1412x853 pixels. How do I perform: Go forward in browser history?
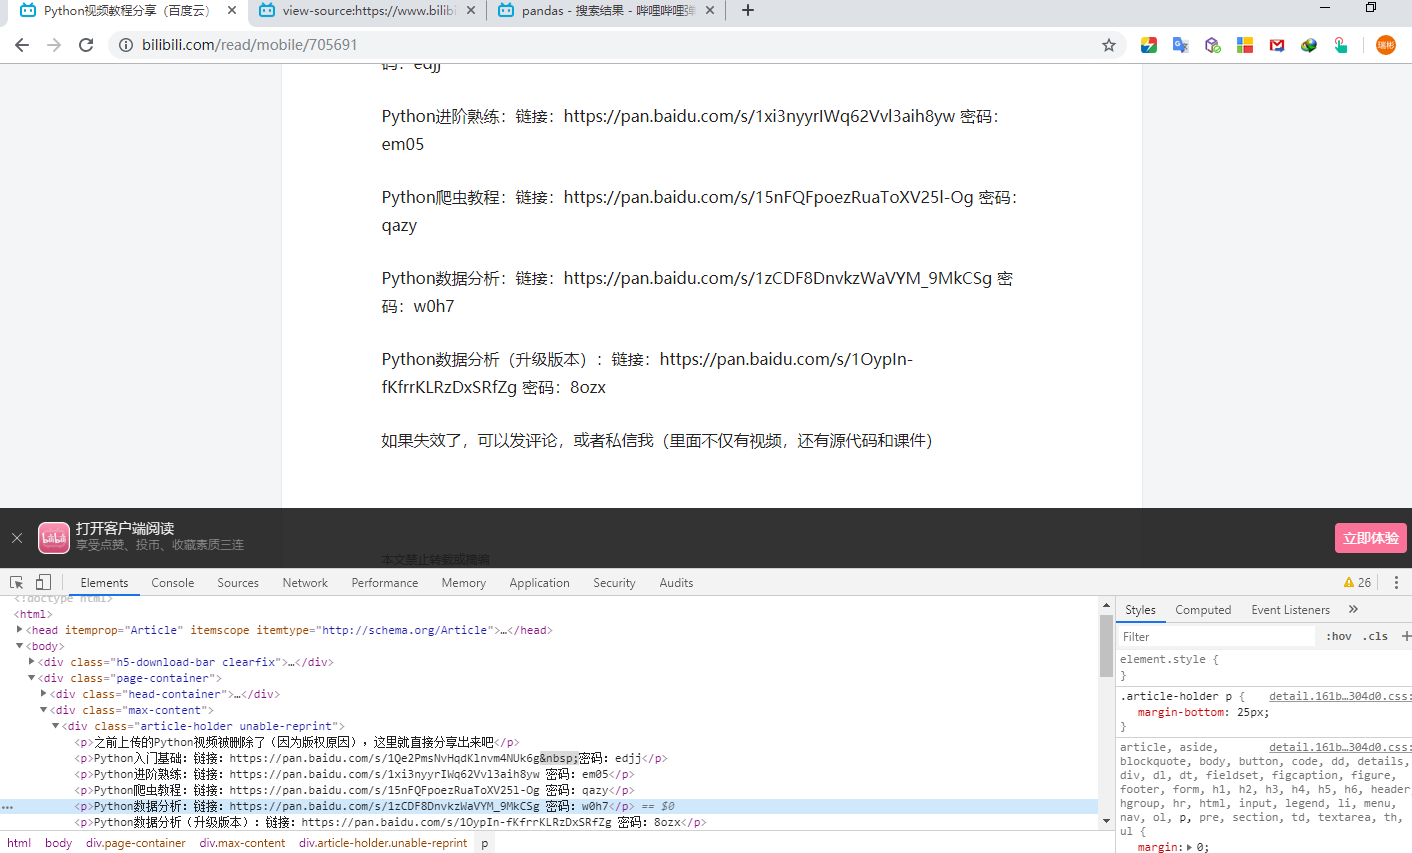54,45
